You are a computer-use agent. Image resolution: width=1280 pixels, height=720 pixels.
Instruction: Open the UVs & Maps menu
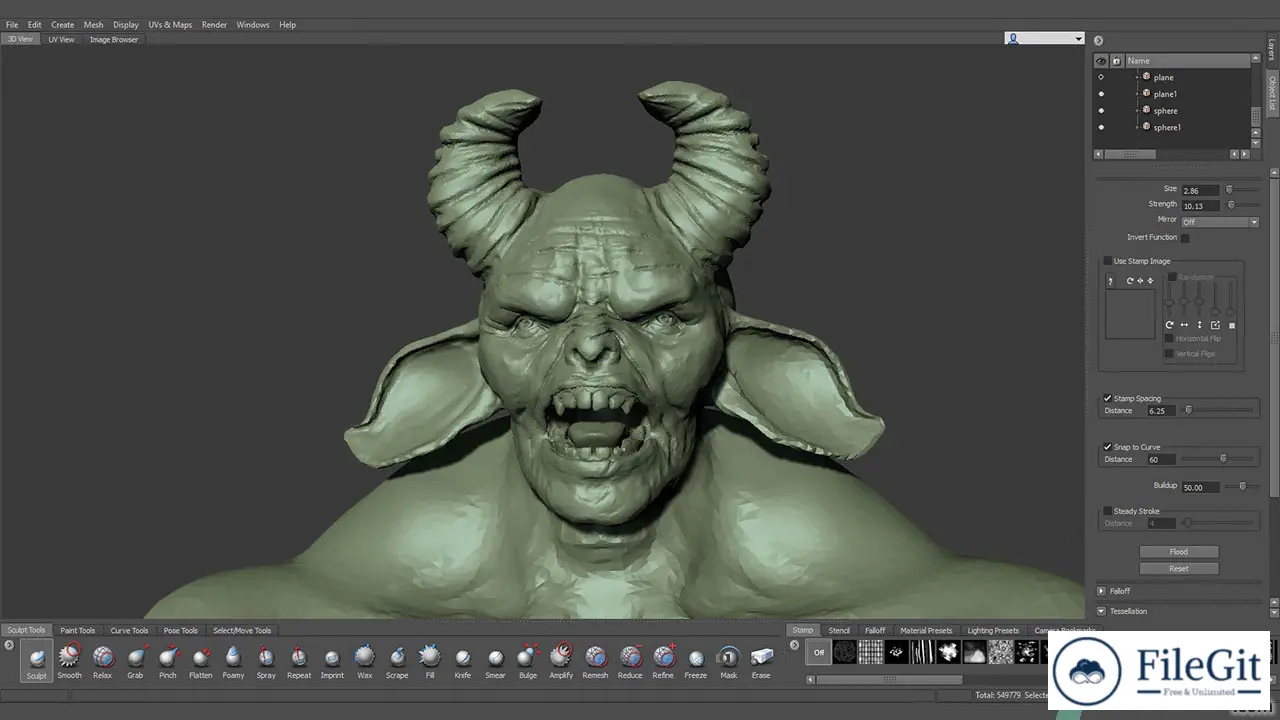tap(170, 24)
